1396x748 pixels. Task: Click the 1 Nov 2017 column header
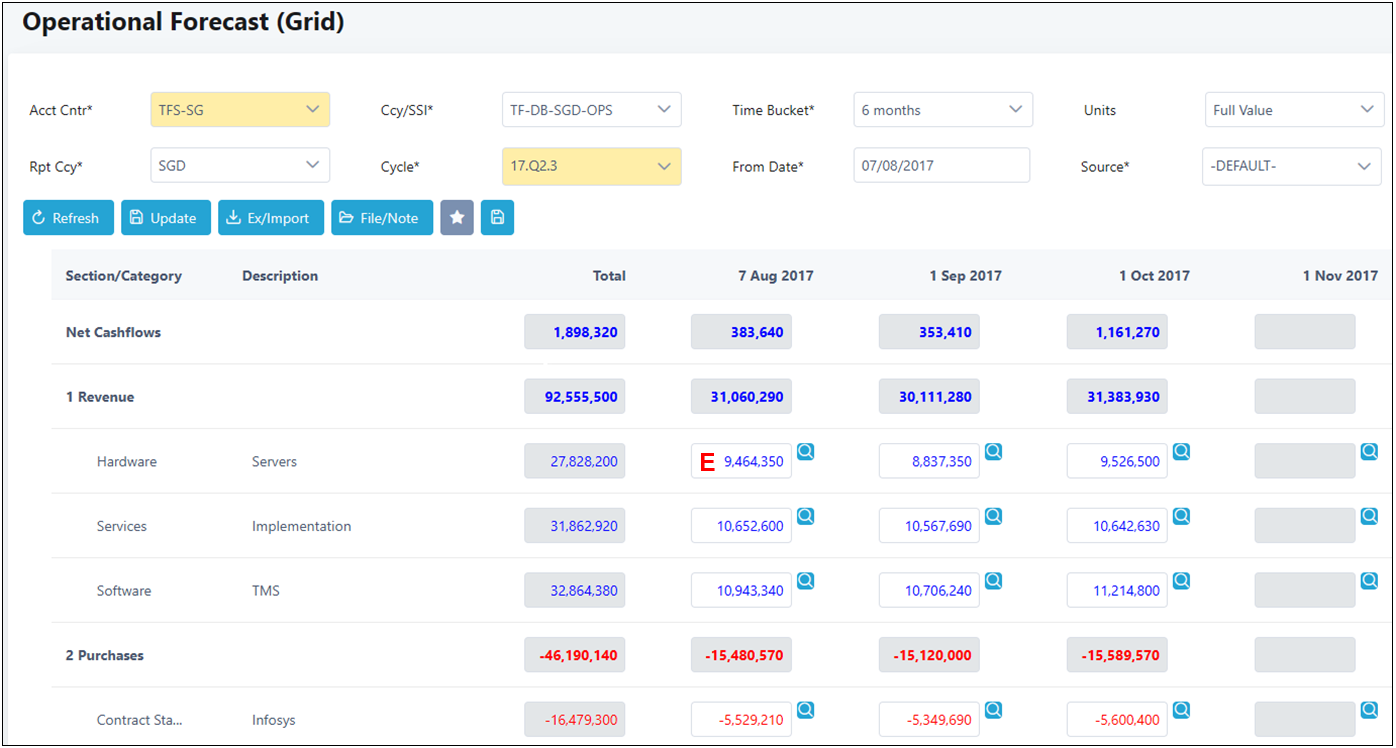click(1340, 276)
